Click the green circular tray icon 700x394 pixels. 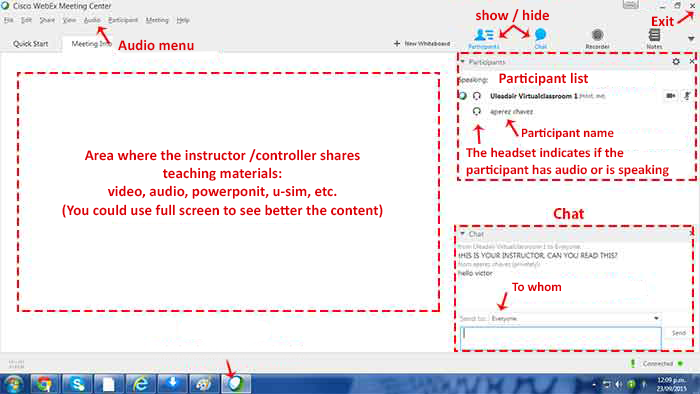click(x=631, y=384)
